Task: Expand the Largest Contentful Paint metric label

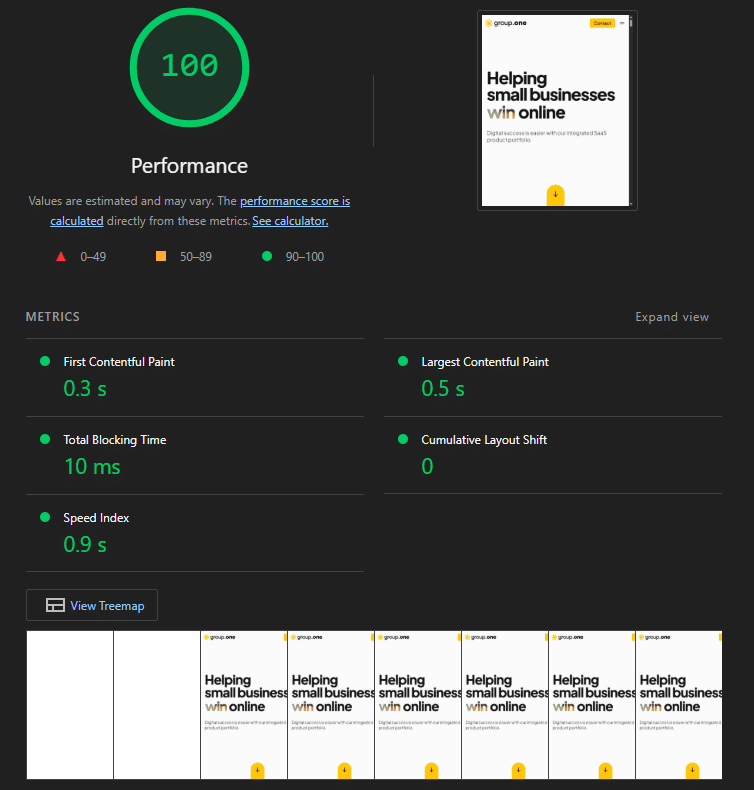Action: [485, 362]
